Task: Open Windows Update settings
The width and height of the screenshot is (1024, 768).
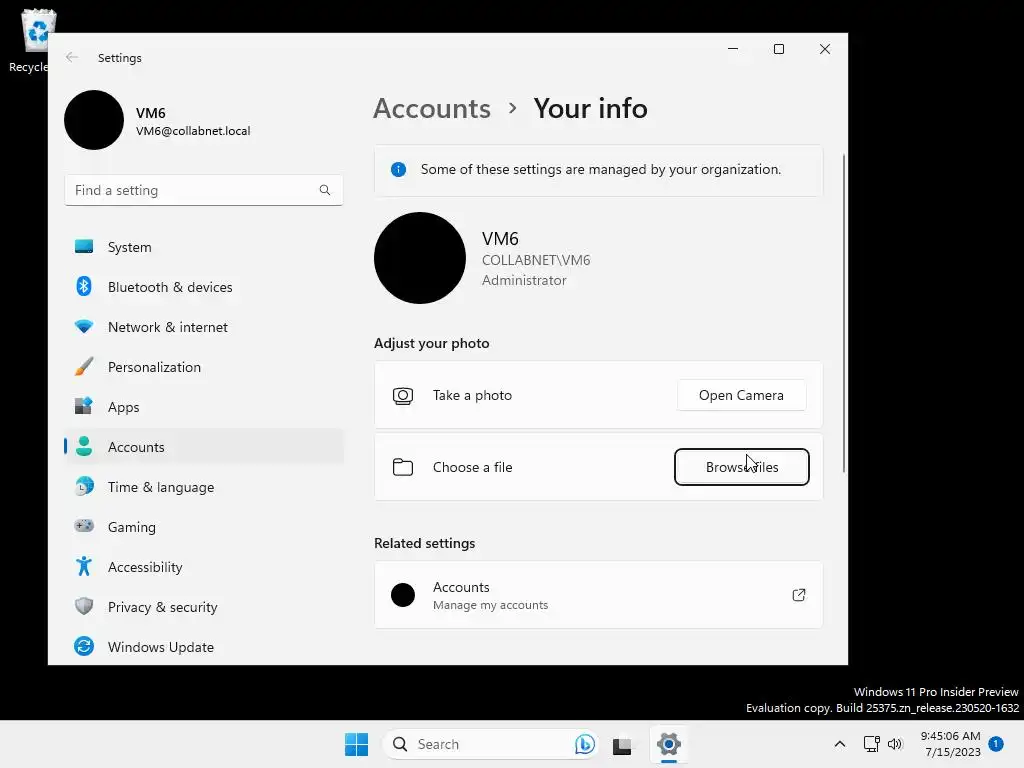Action: point(204,647)
